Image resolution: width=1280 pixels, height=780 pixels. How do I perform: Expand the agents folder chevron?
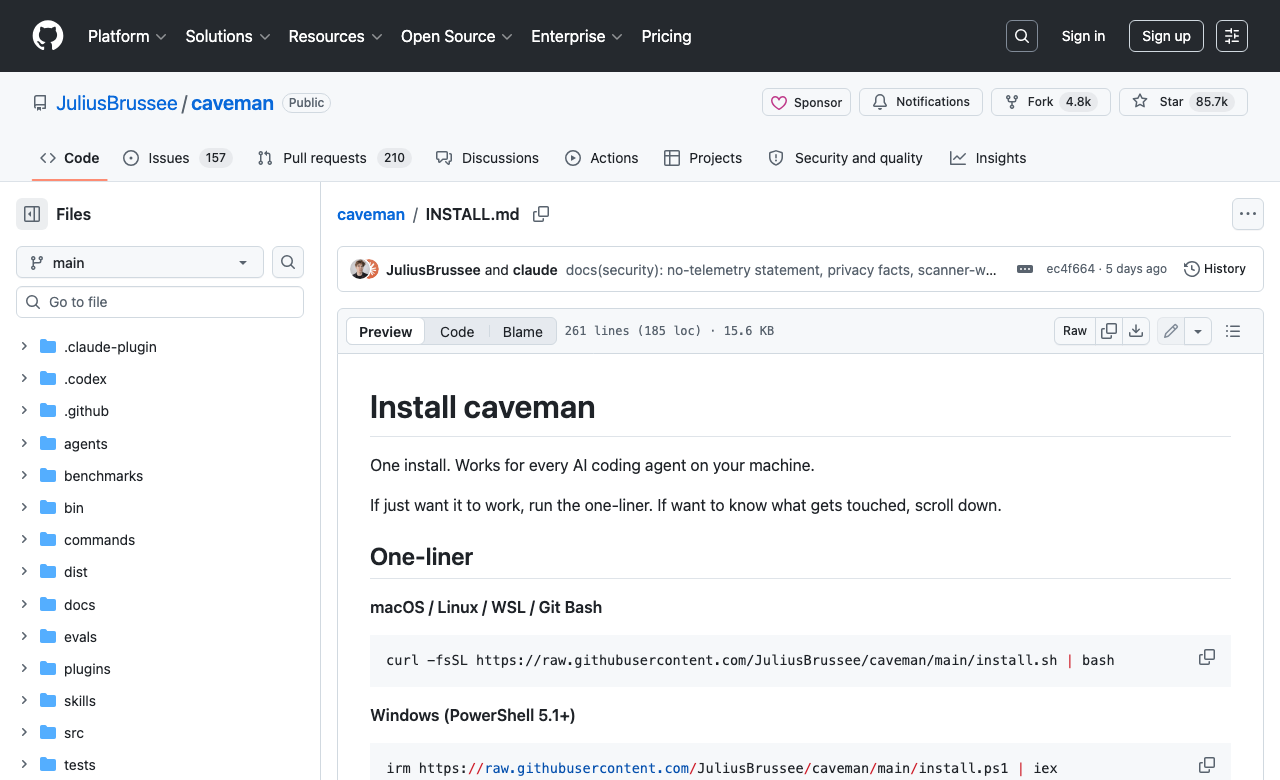tap(24, 444)
